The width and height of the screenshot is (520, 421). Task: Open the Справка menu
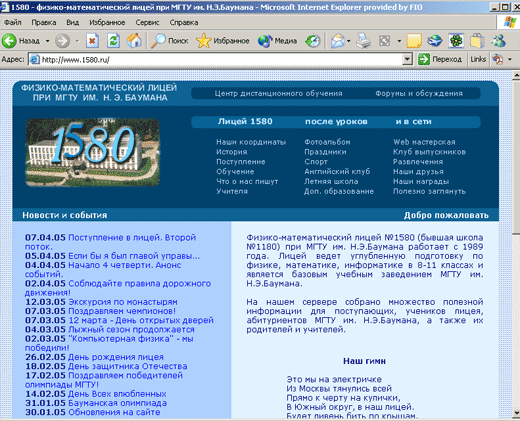184,22
